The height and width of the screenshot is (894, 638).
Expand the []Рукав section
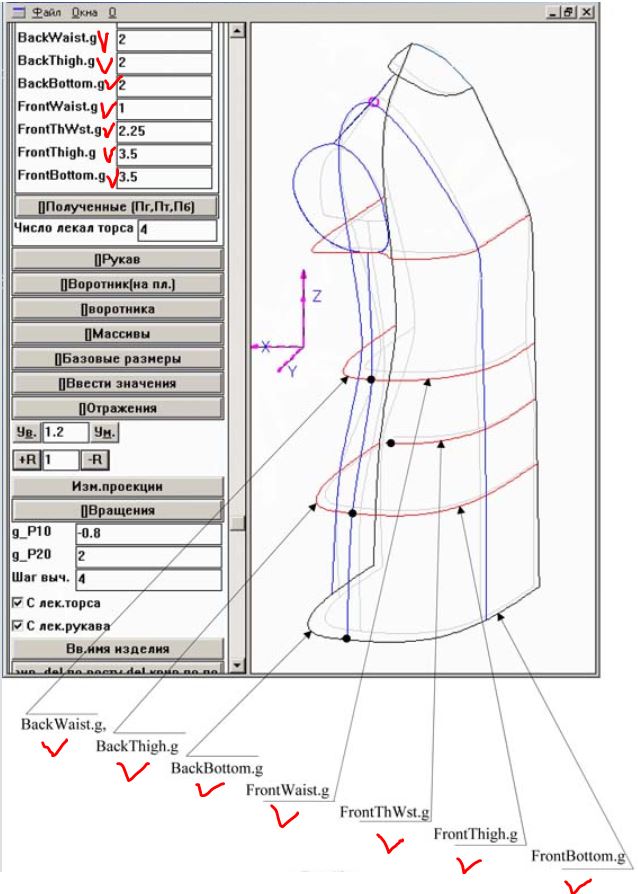pos(117,259)
